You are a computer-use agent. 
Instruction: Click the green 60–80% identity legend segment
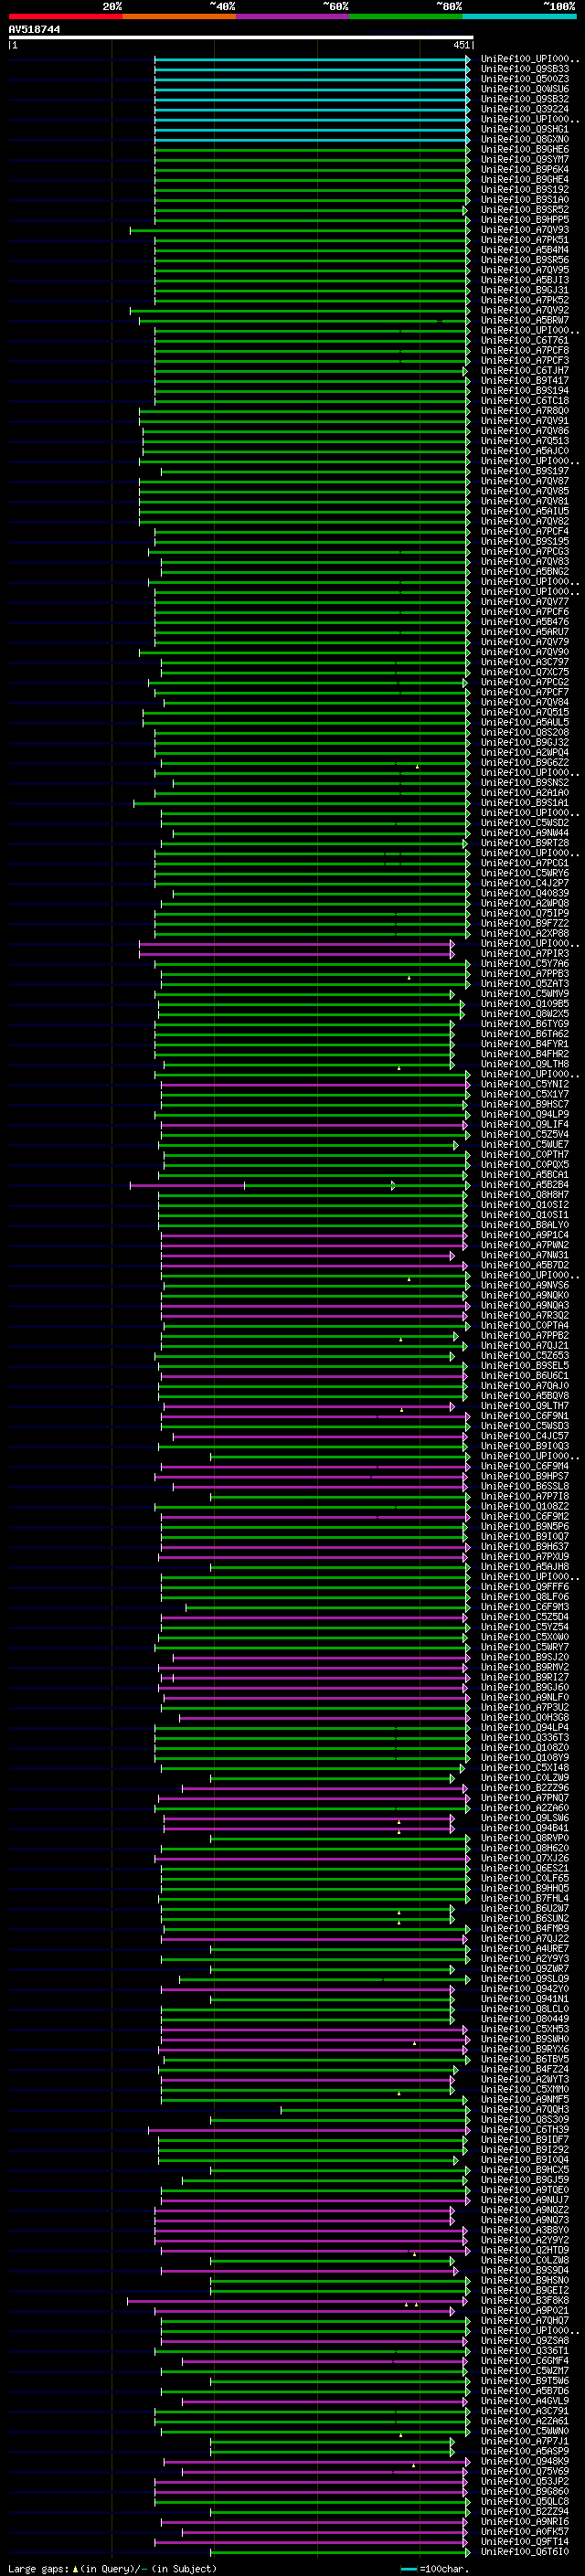pyautogui.click(x=406, y=16)
